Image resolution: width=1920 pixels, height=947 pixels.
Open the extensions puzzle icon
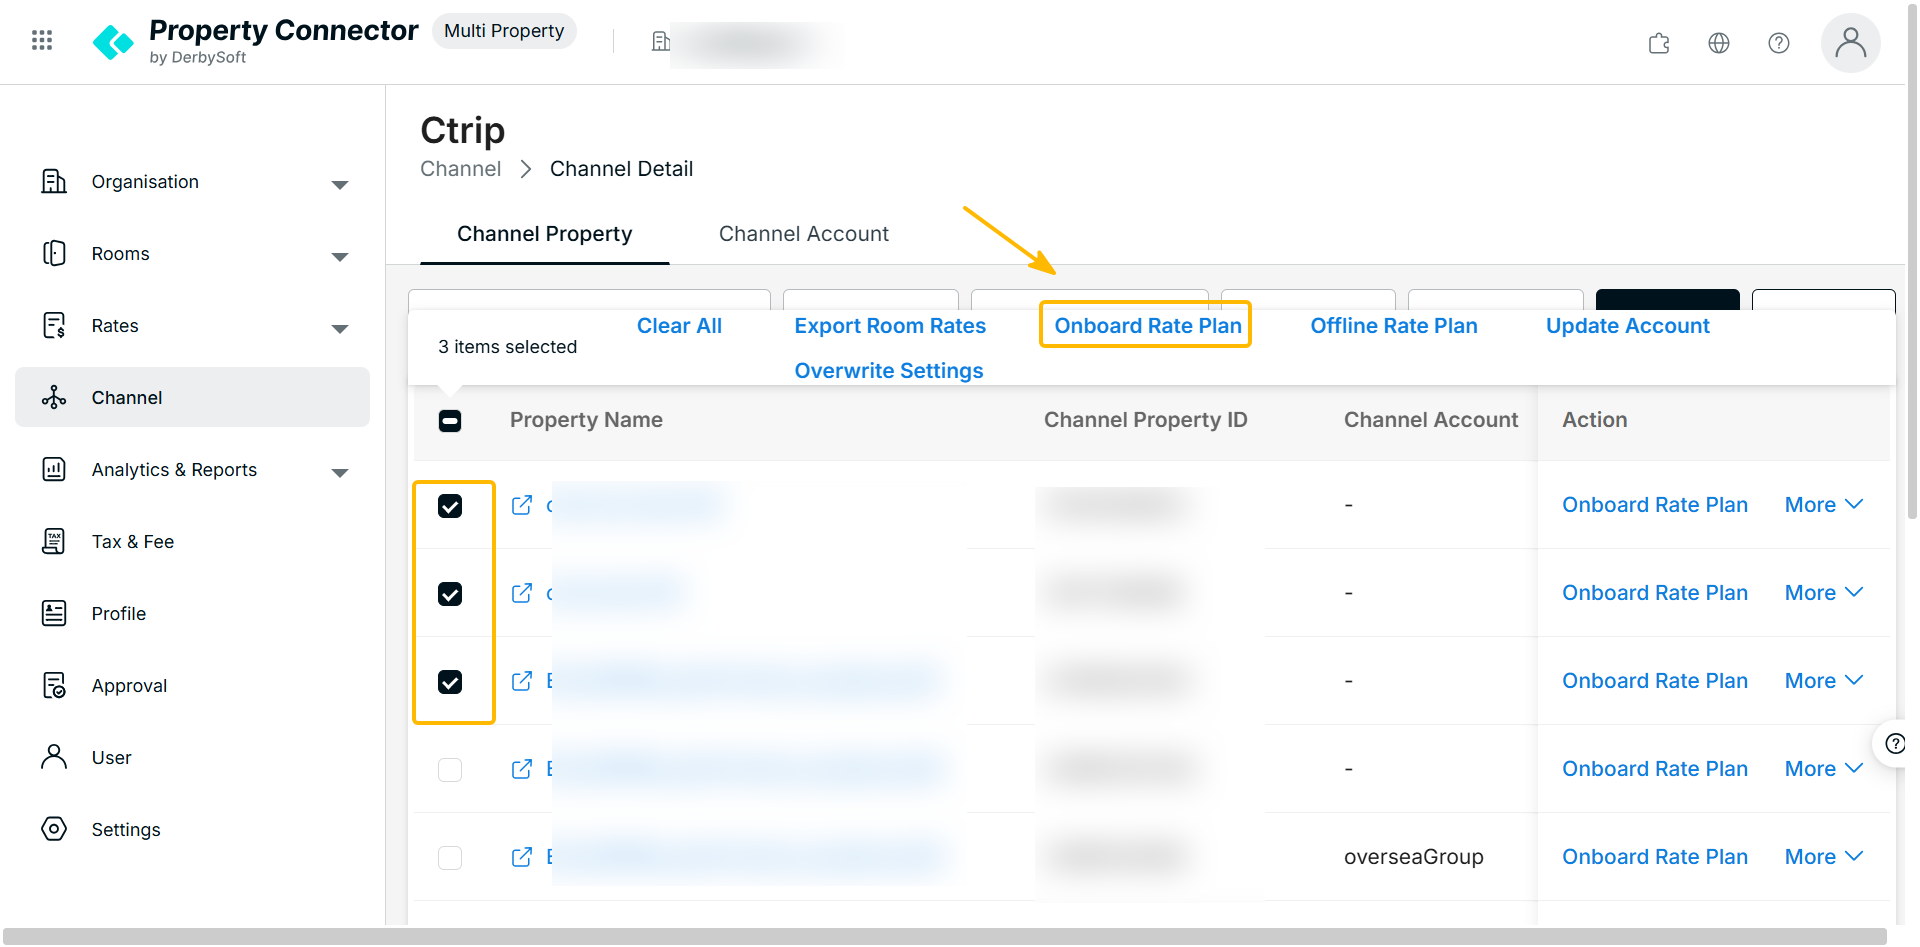[1659, 43]
